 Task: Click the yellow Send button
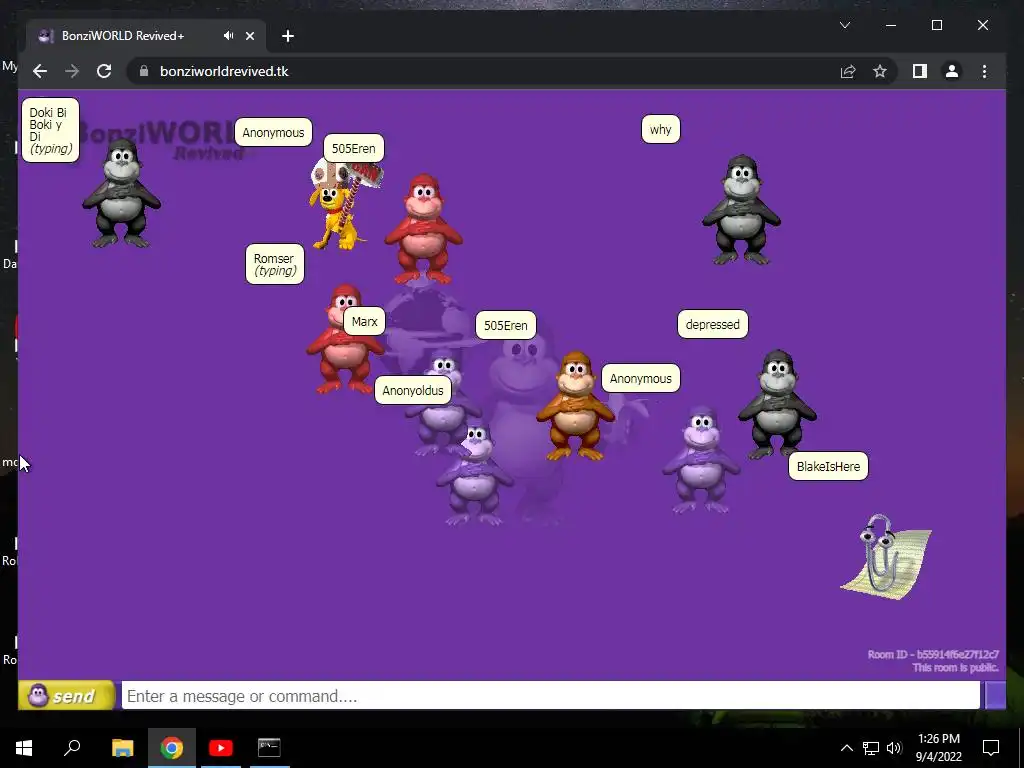tap(67, 696)
